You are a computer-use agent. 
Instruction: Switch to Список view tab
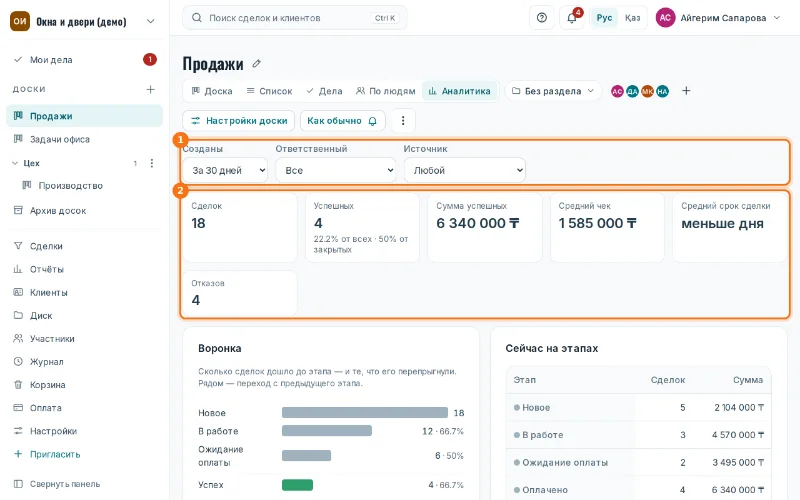[269, 91]
